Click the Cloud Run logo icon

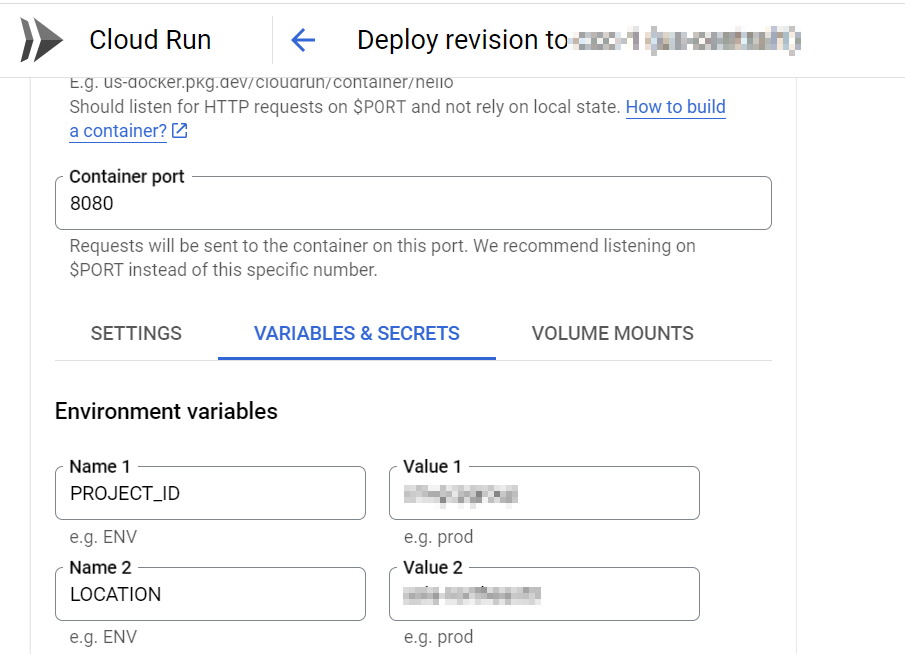[x=41, y=40]
